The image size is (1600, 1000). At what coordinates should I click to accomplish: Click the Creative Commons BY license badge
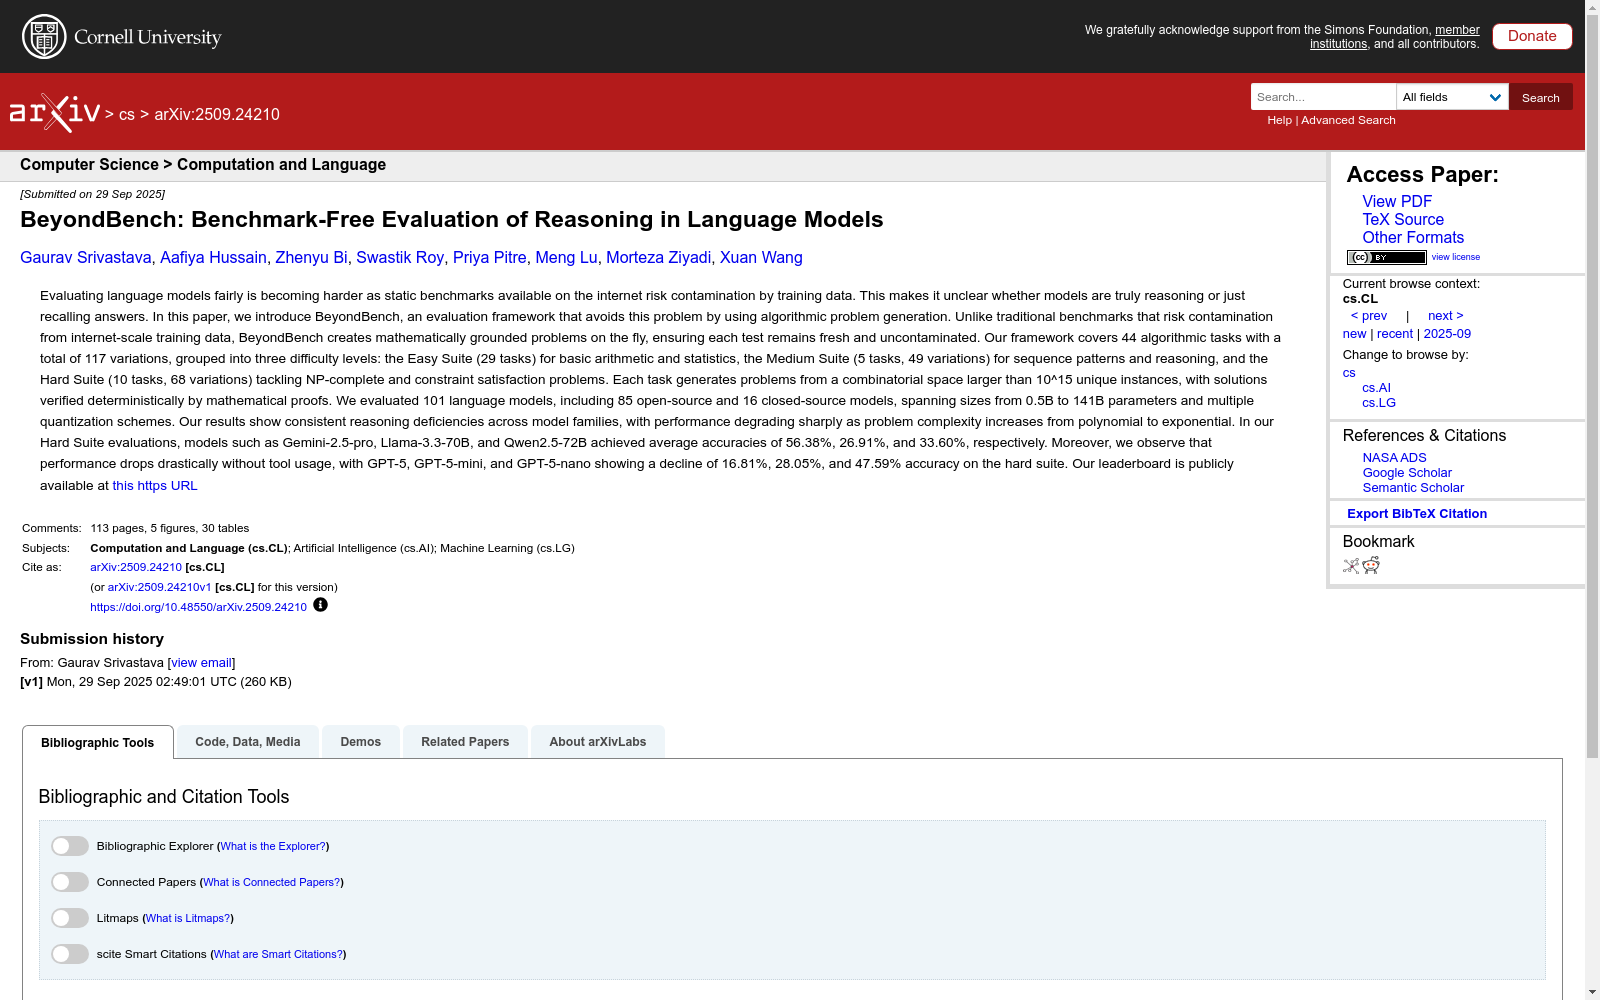point(1386,257)
